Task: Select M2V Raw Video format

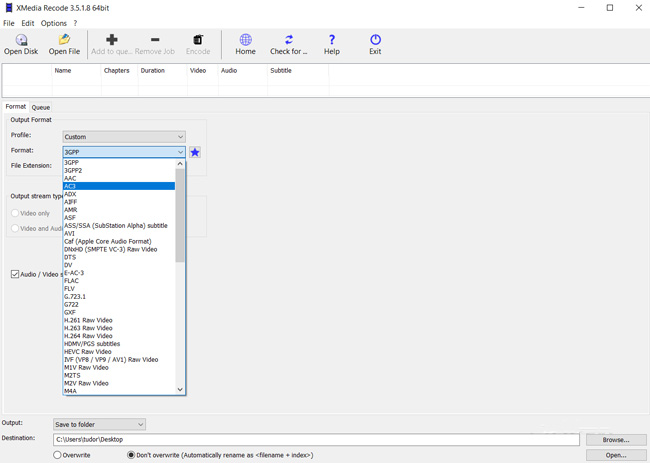Action: point(119,383)
